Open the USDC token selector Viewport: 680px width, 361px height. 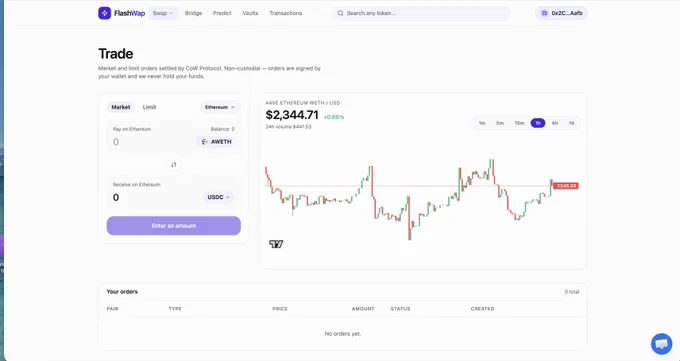coord(219,197)
